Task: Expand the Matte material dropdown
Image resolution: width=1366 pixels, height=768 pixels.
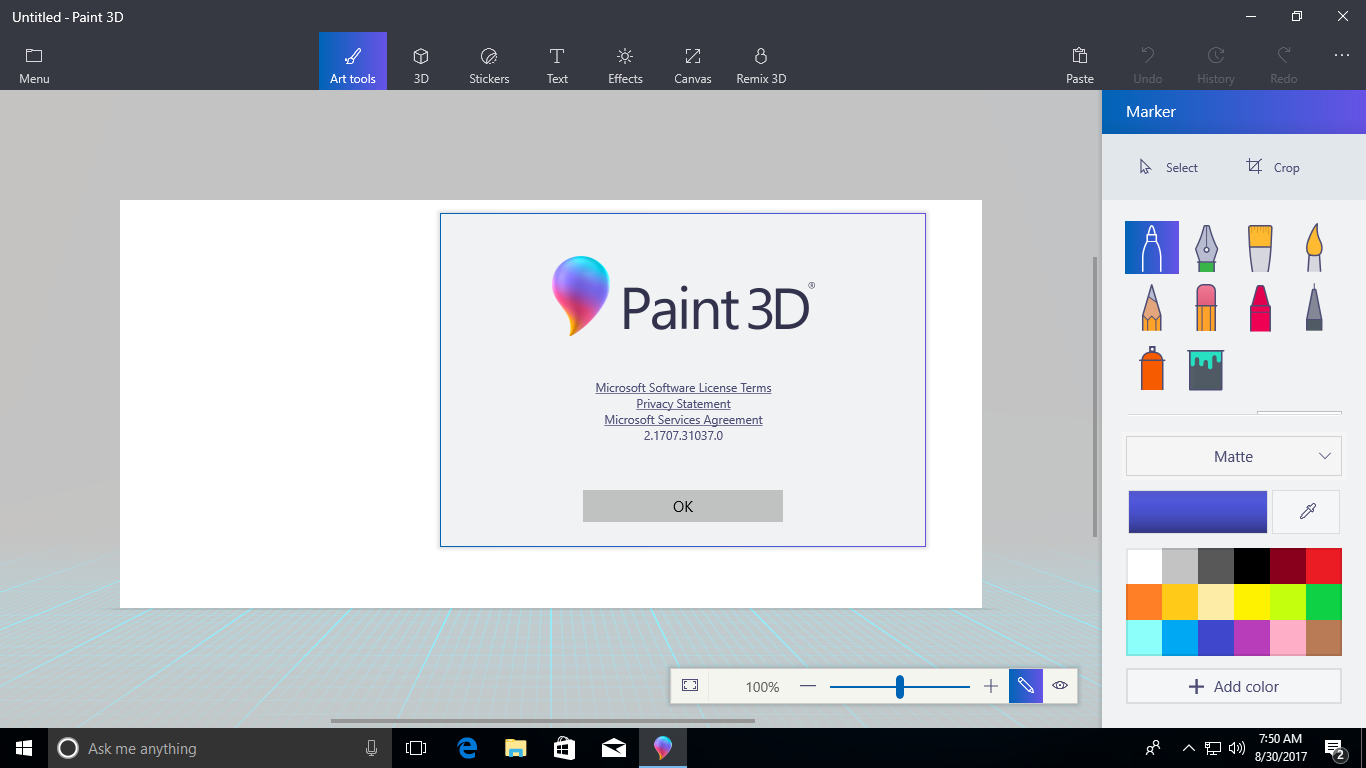Action: click(x=1233, y=456)
